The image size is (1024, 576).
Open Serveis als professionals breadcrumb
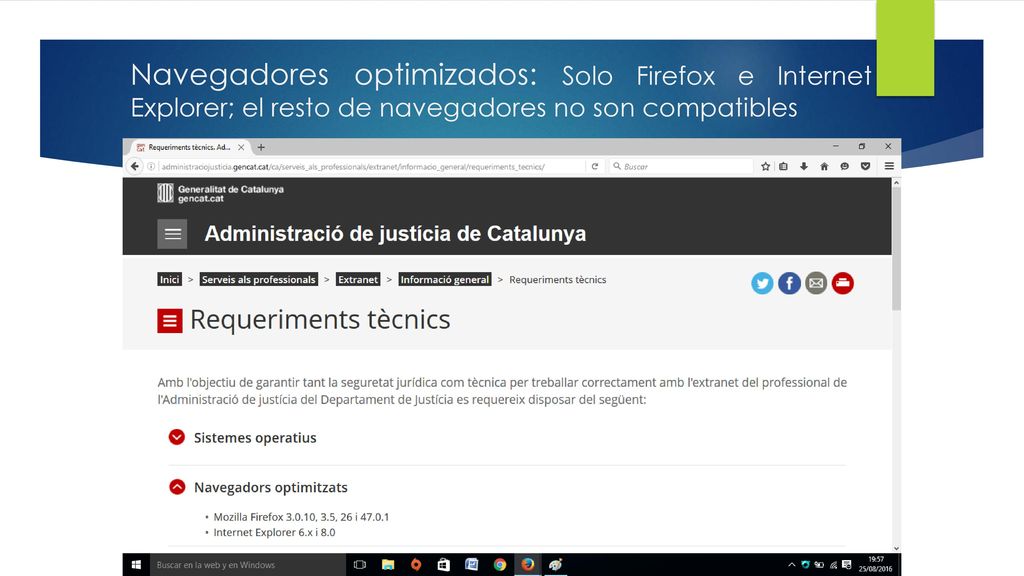coord(259,280)
